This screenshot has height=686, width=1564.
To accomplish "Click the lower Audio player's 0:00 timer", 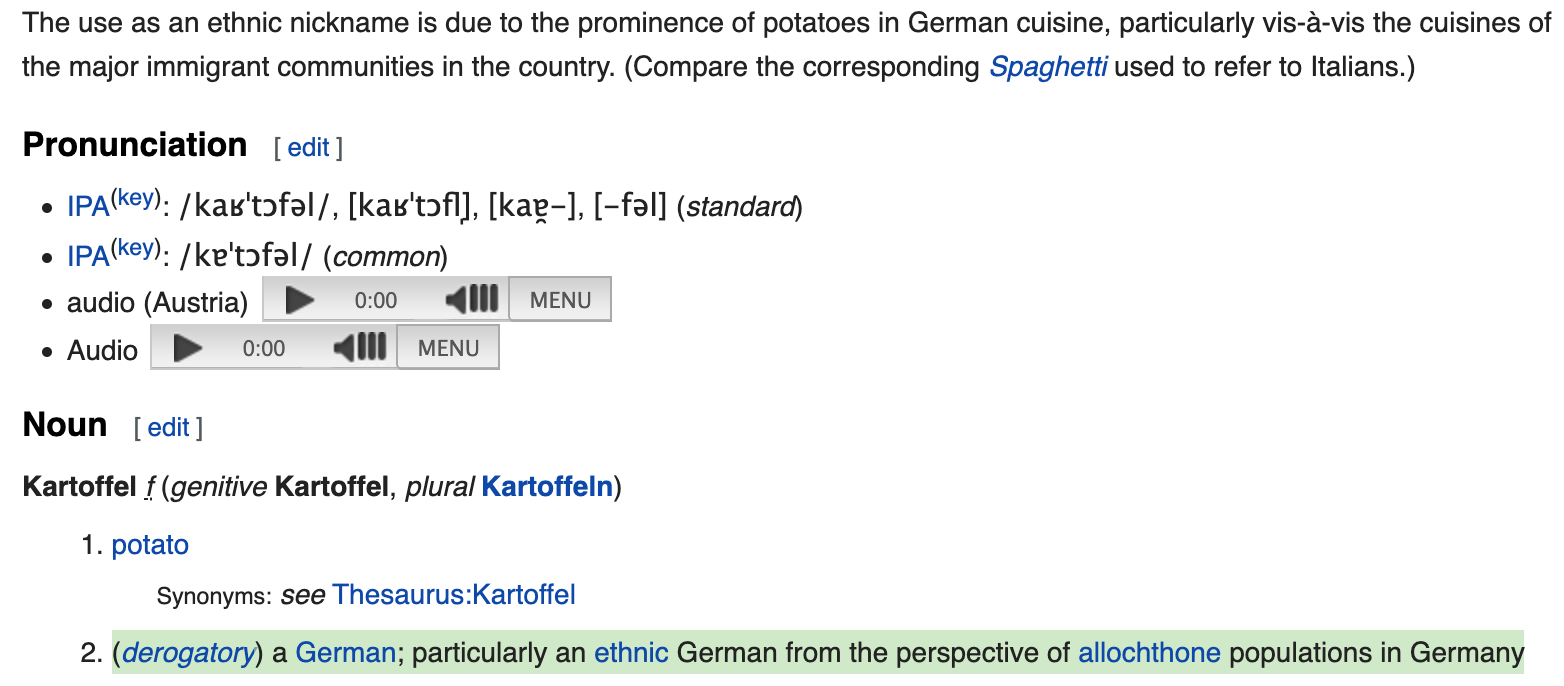I will [264, 348].
